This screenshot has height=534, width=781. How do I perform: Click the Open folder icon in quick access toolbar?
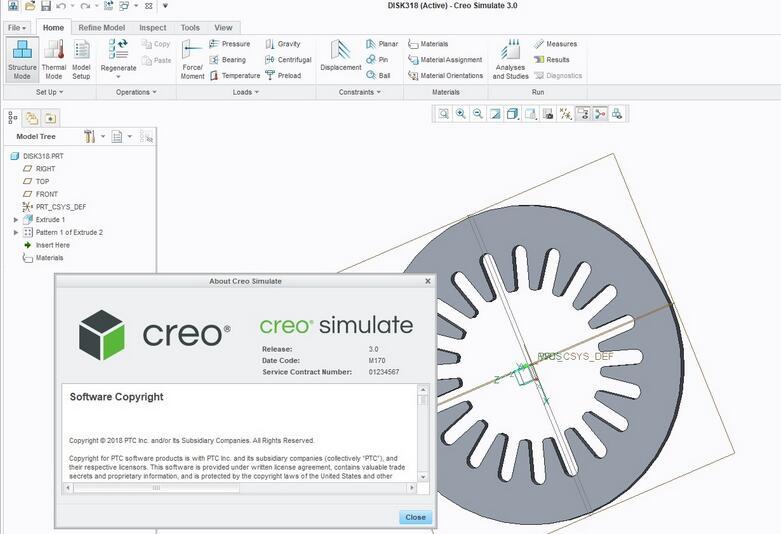[30, 6]
